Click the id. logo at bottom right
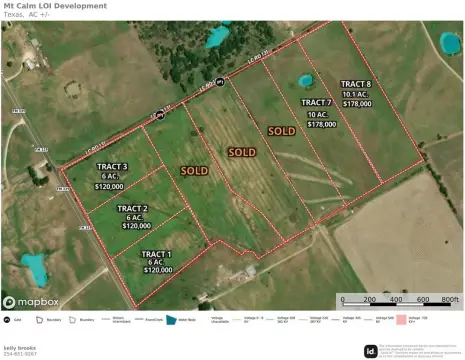The height and width of the screenshot is (360, 465). pos(371,351)
